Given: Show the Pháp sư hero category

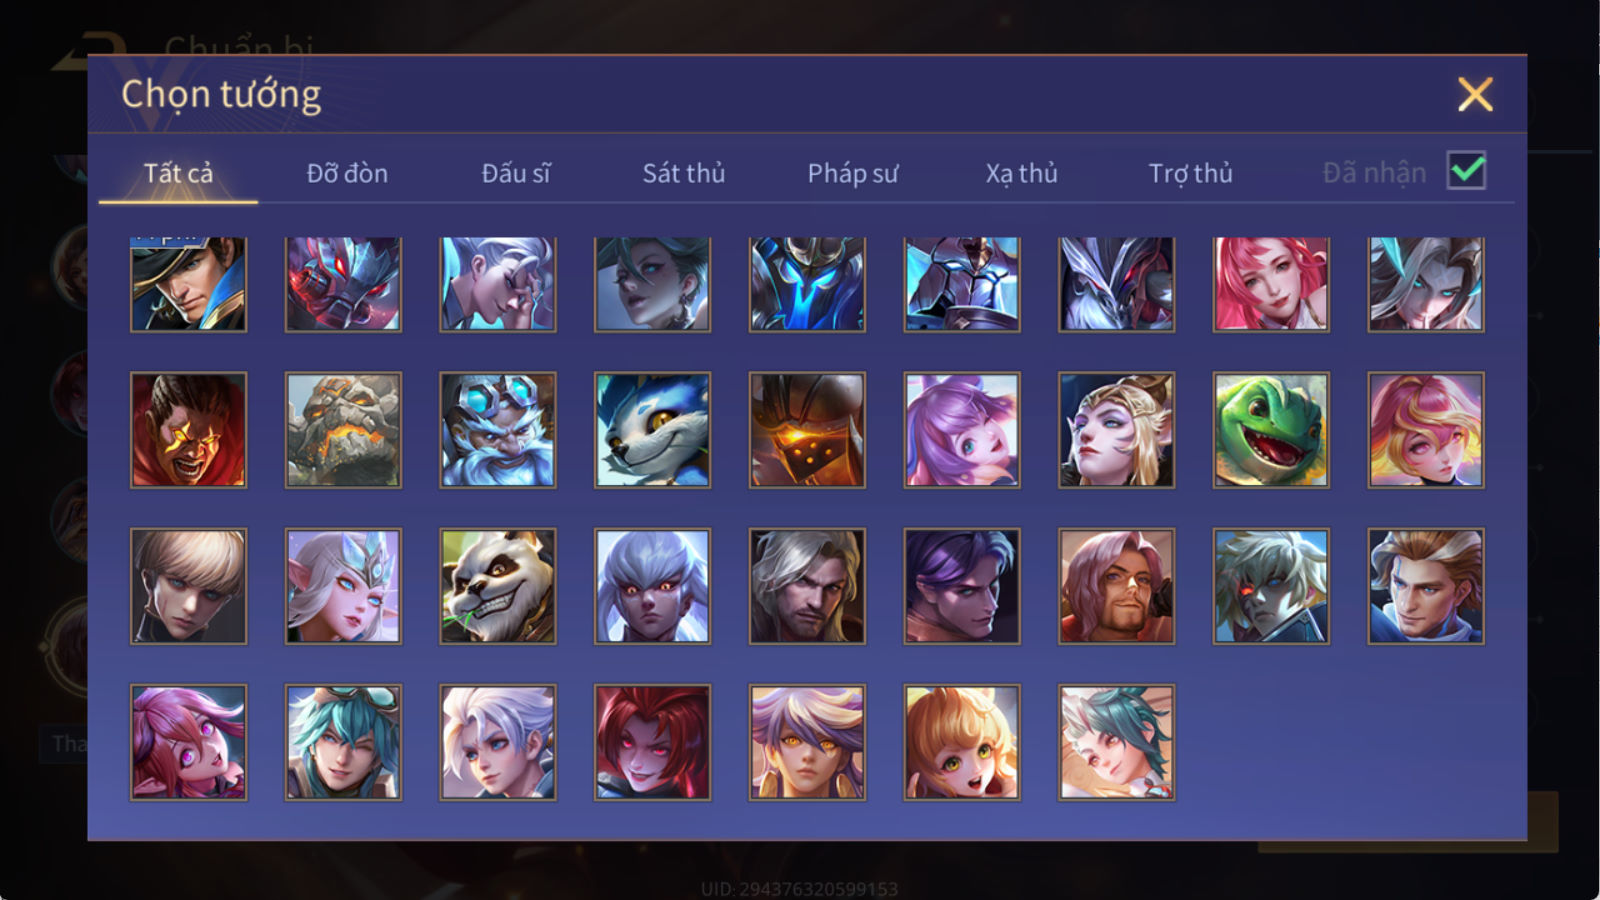Looking at the screenshot, I should tap(853, 173).
